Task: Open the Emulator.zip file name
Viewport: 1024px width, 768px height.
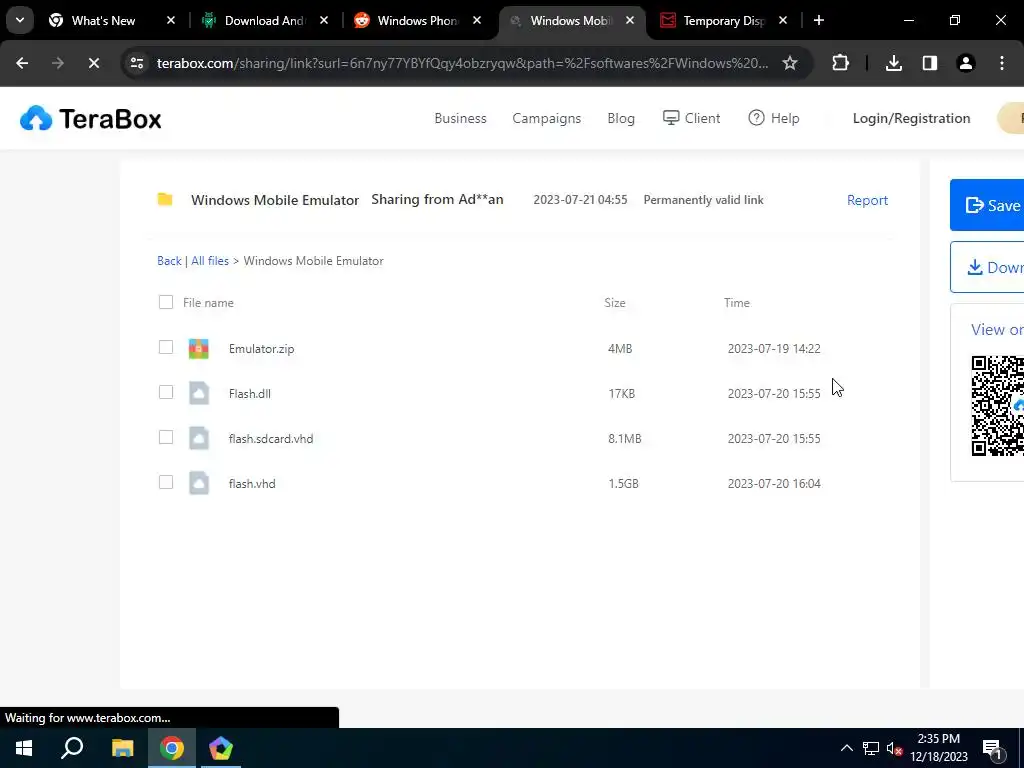Action: 261,349
